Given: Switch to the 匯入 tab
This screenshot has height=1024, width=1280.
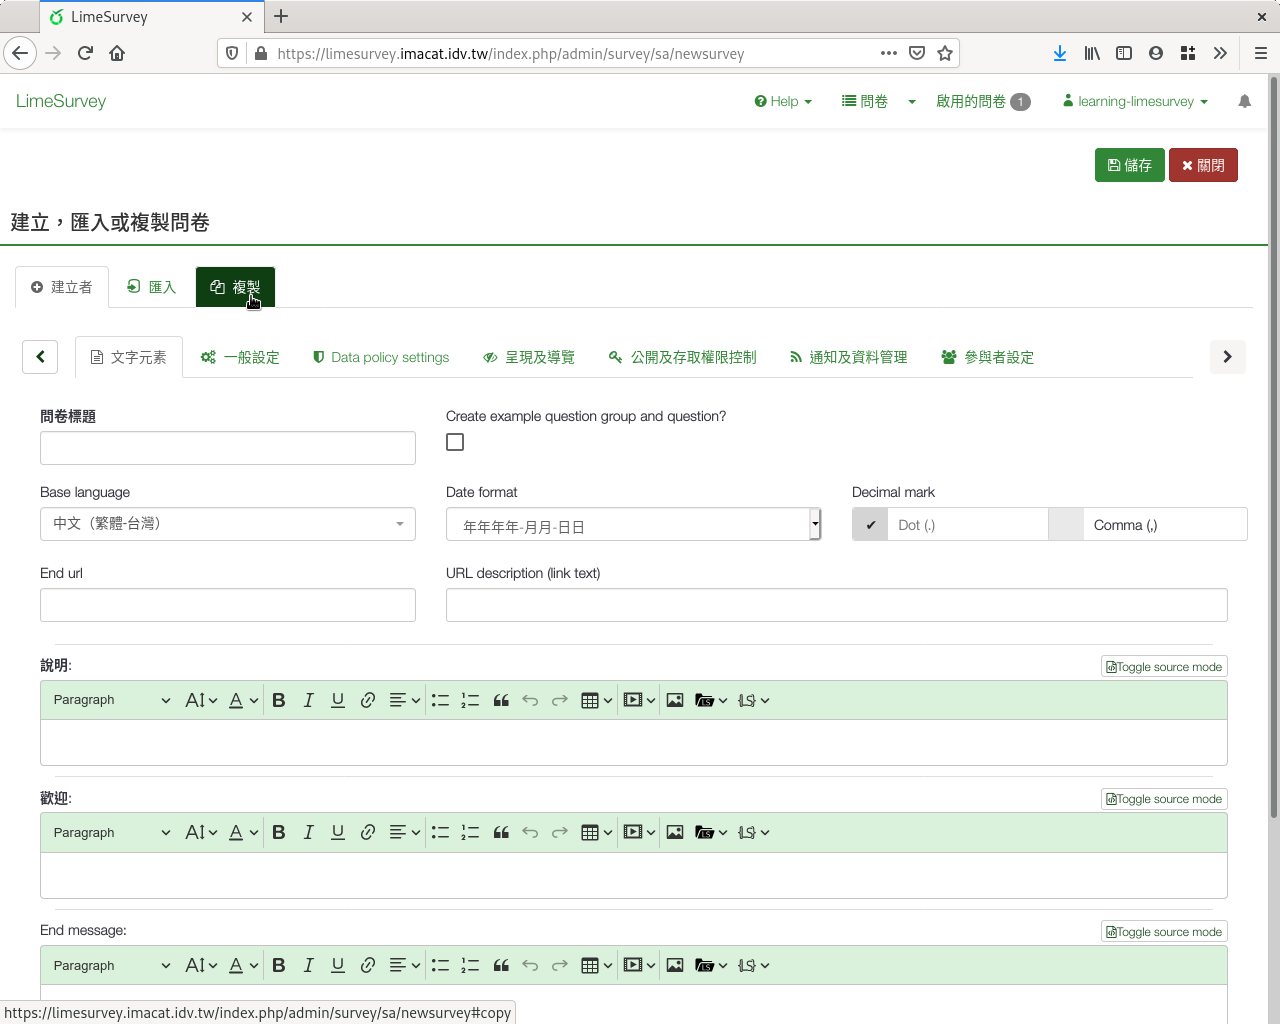Looking at the screenshot, I should pos(152,287).
